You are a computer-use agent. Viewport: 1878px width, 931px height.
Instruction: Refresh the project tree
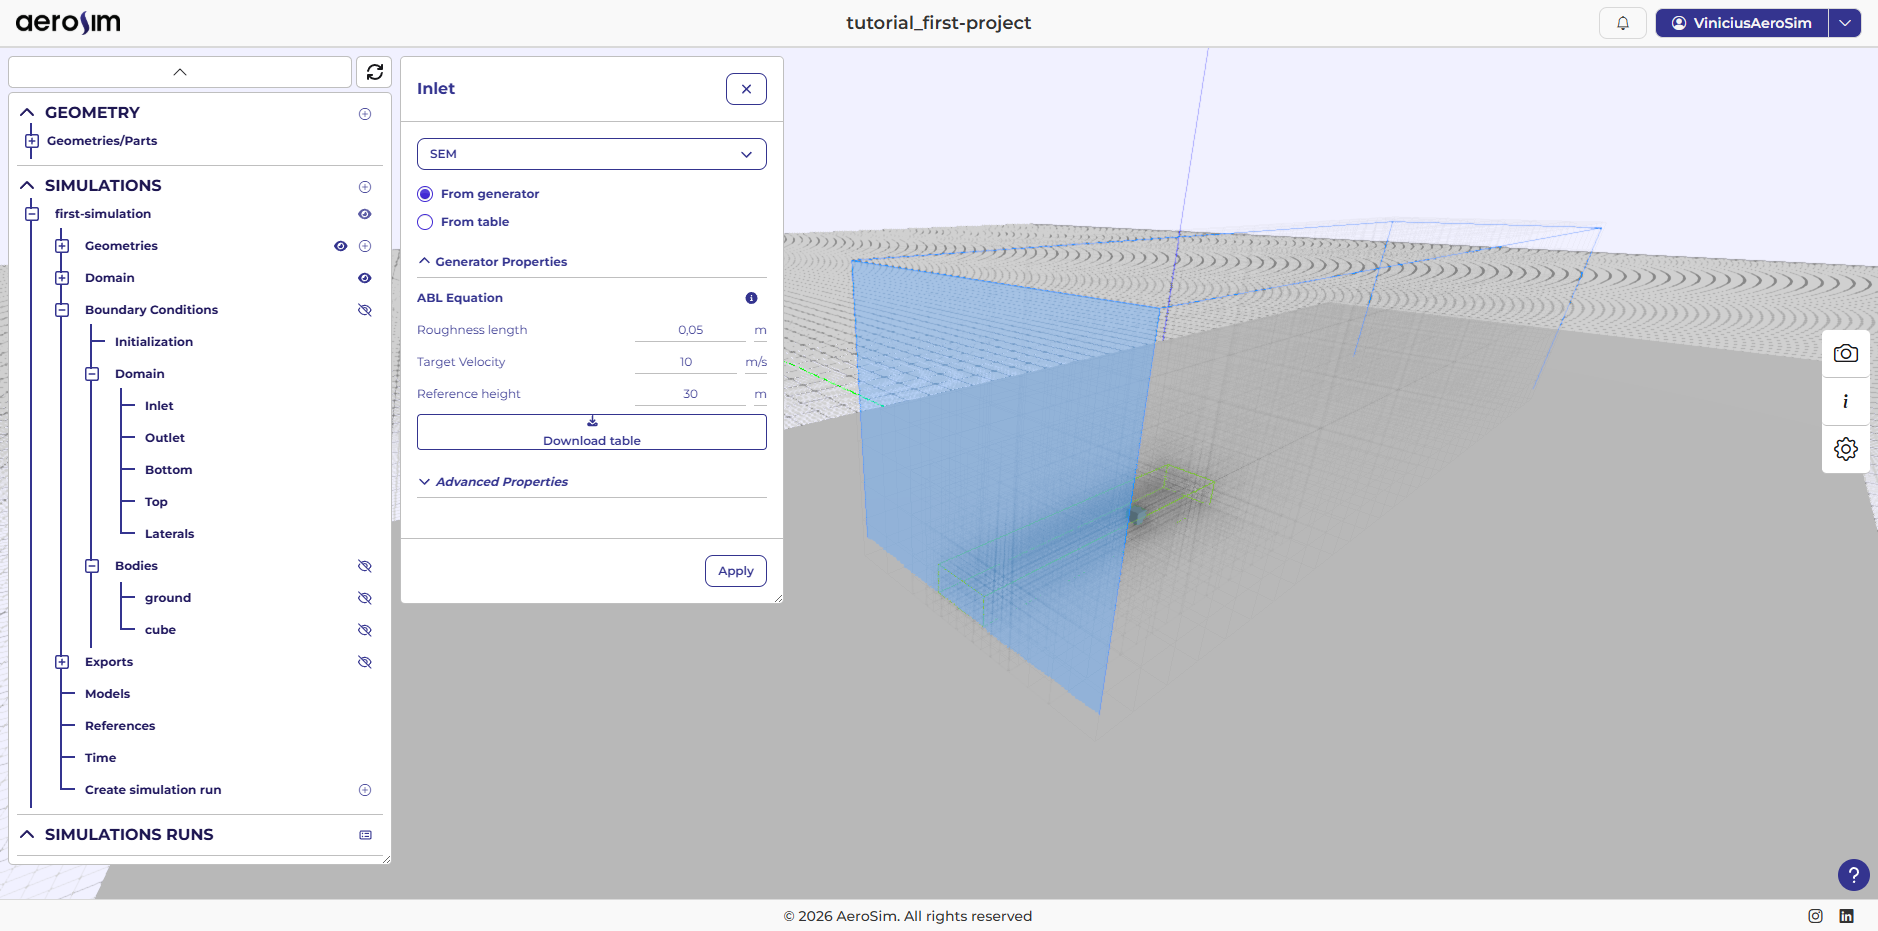click(x=374, y=71)
